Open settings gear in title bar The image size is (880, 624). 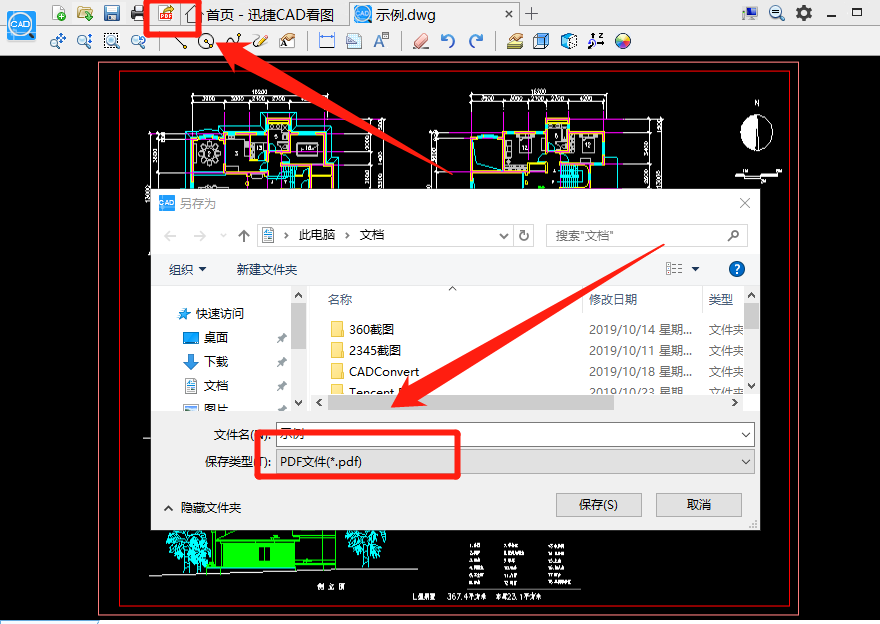[x=804, y=13]
